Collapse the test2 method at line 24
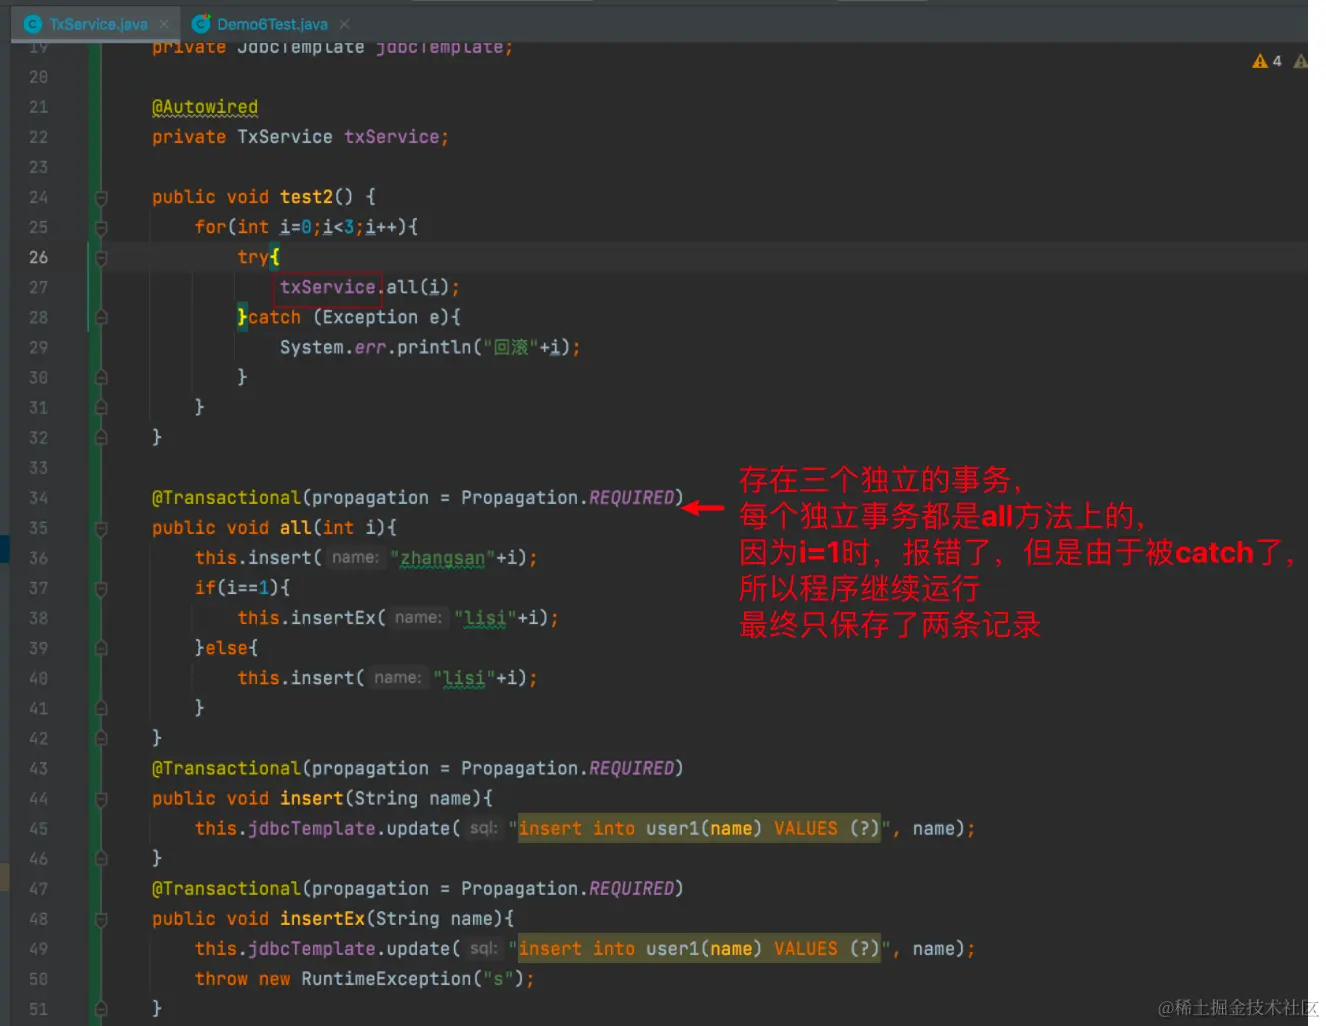The image size is (1326, 1026). point(101,198)
